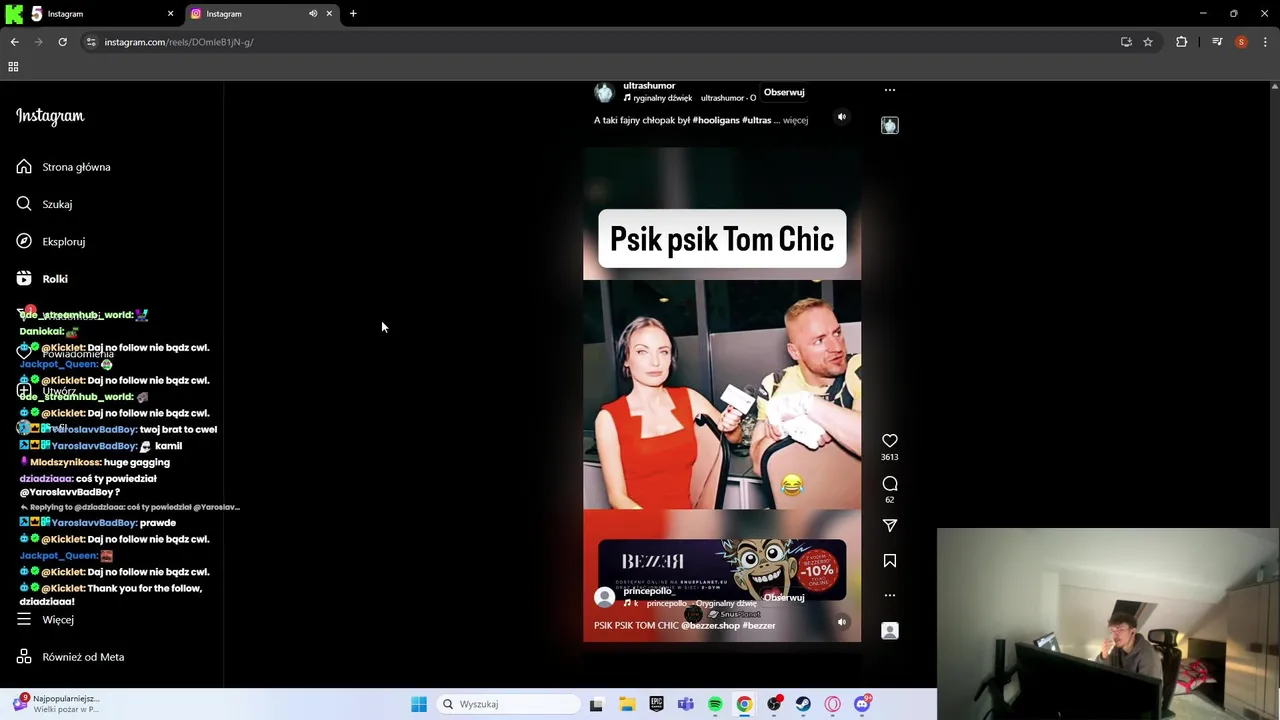Open the princepolo_ profile name
The height and width of the screenshot is (720, 1280).
648,591
